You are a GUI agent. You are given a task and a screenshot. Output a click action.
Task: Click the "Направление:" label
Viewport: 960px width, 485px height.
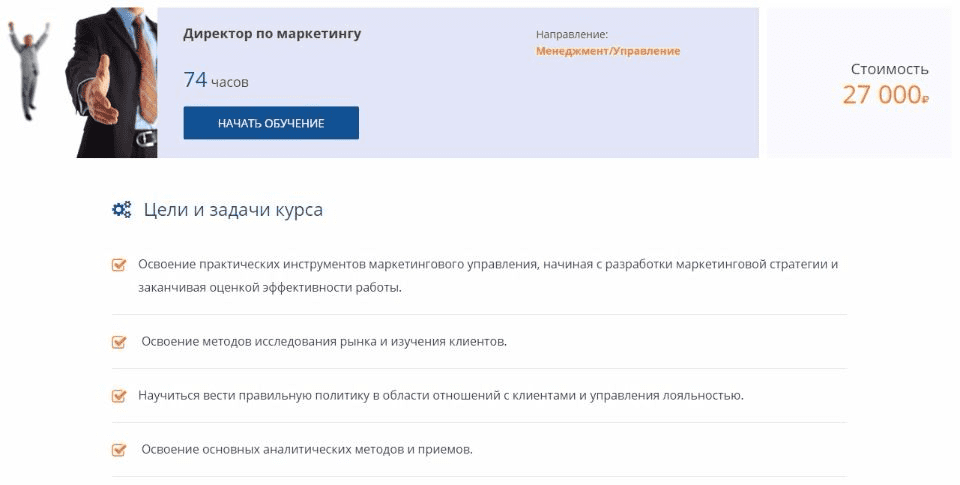coord(572,35)
